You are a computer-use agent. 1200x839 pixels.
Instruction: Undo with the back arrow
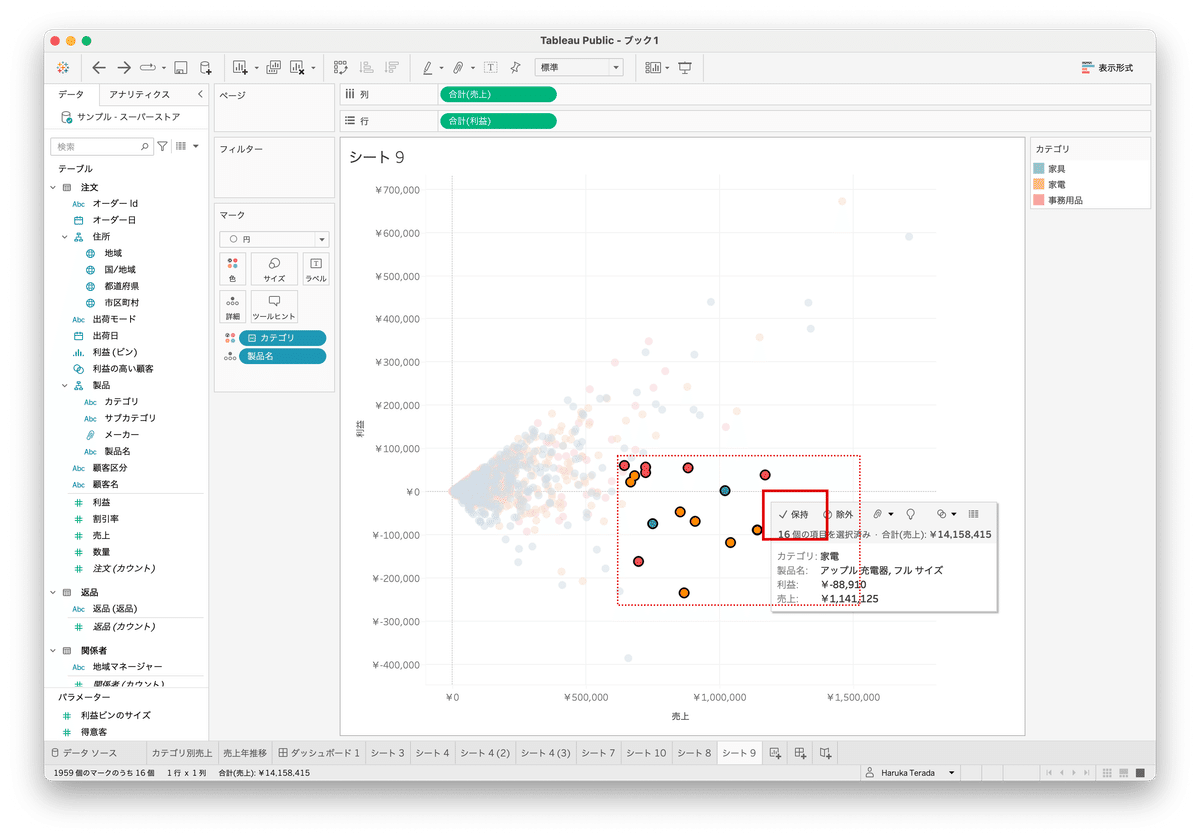coord(98,67)
